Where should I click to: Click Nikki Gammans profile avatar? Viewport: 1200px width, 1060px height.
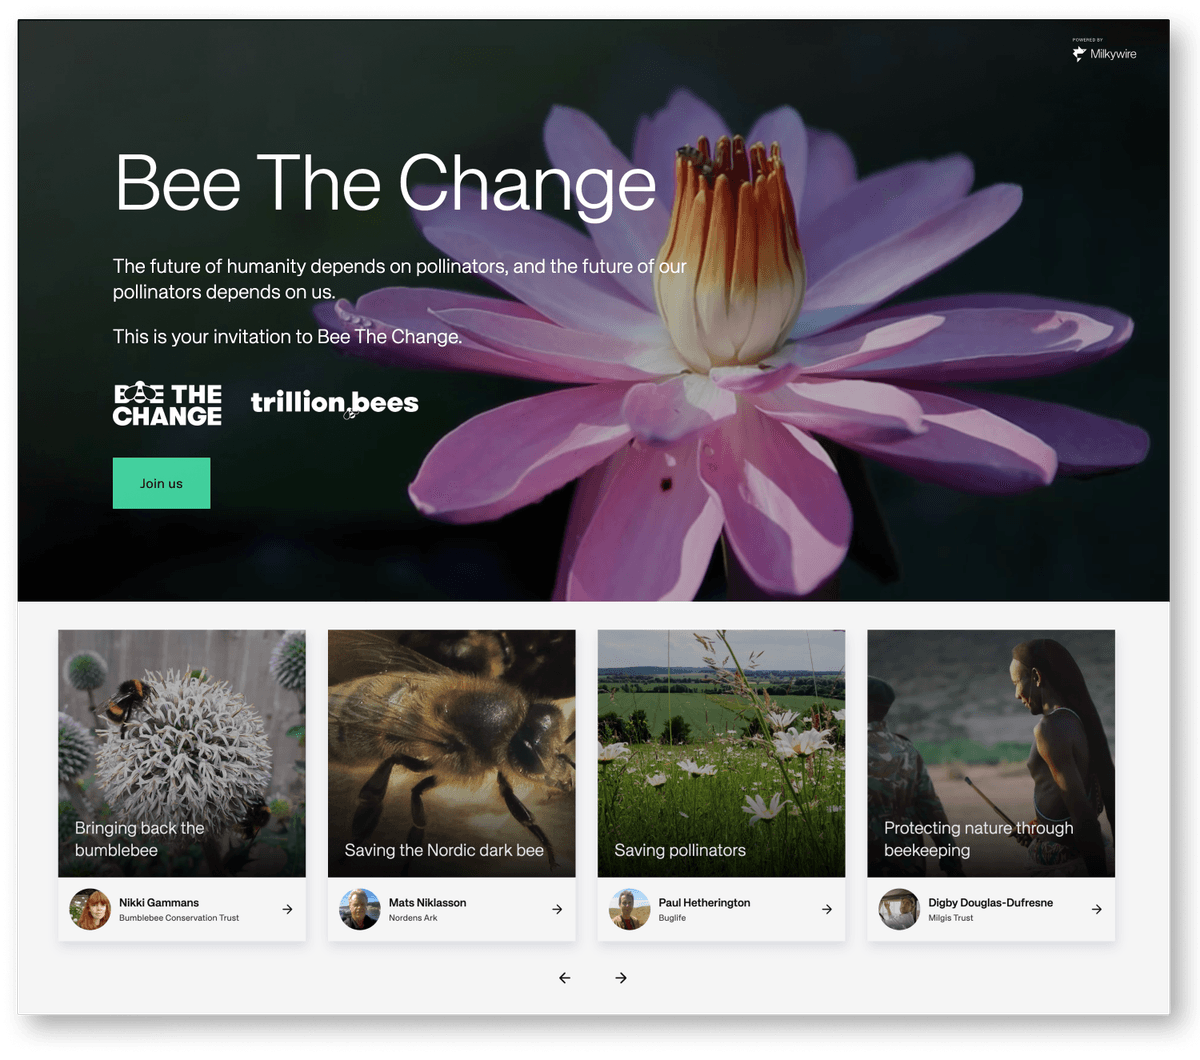coord(90,909)
